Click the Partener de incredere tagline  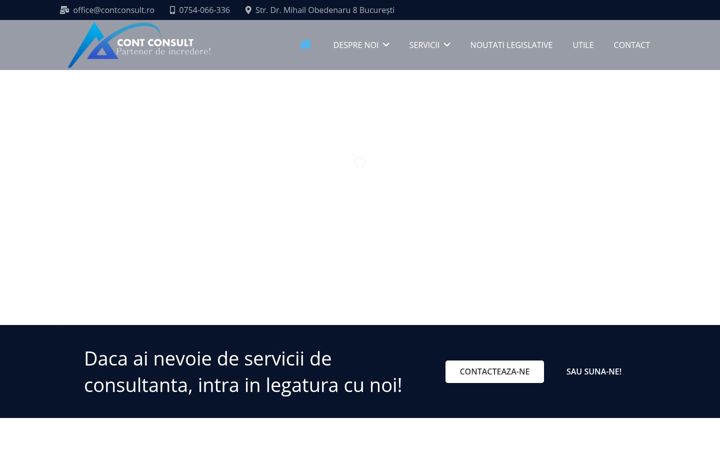point(163,51)
